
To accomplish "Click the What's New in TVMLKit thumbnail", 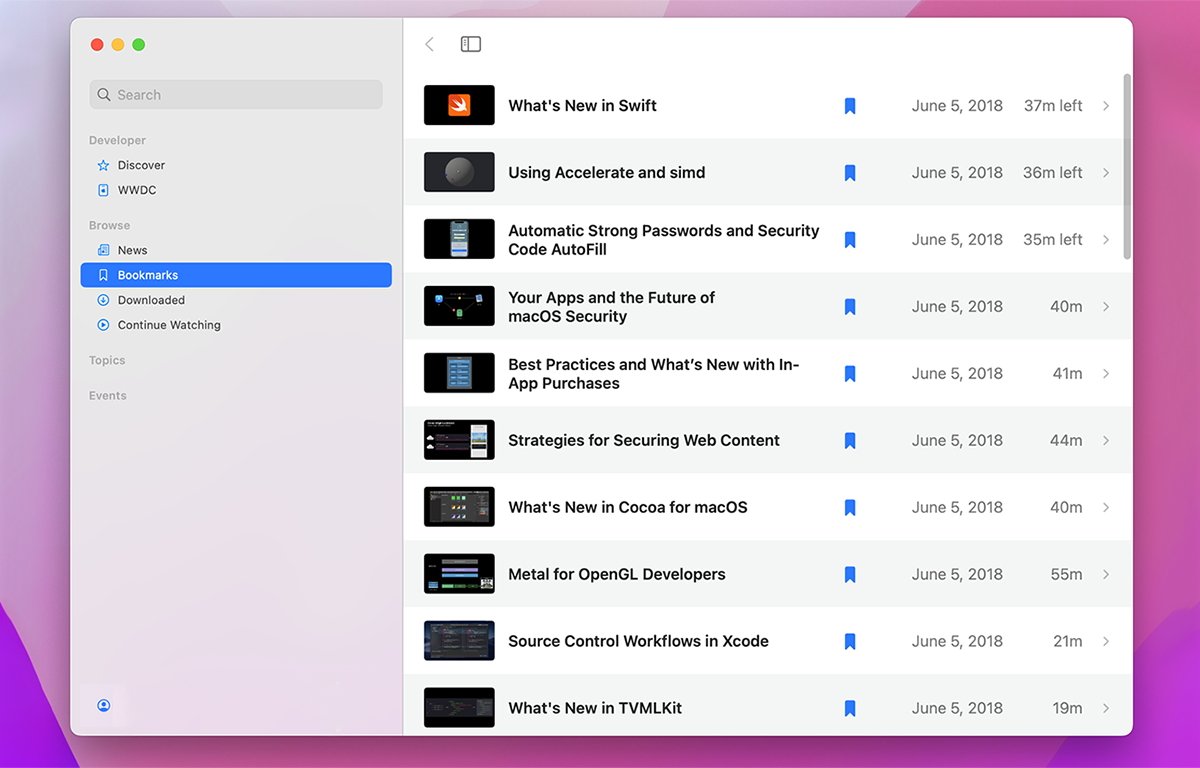I will tap(459, 707).
